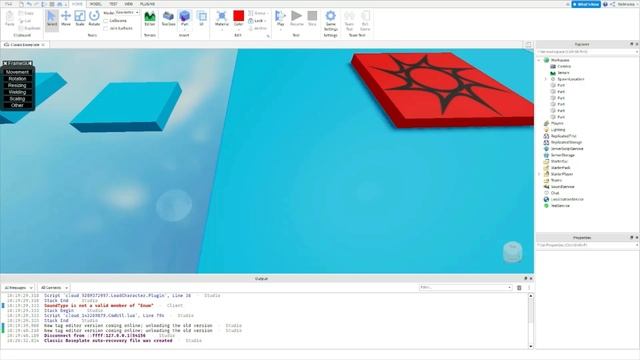Select ServerScriptService in Explorer
This screenshot has width=640, height=360.
(x=567, y=149)
